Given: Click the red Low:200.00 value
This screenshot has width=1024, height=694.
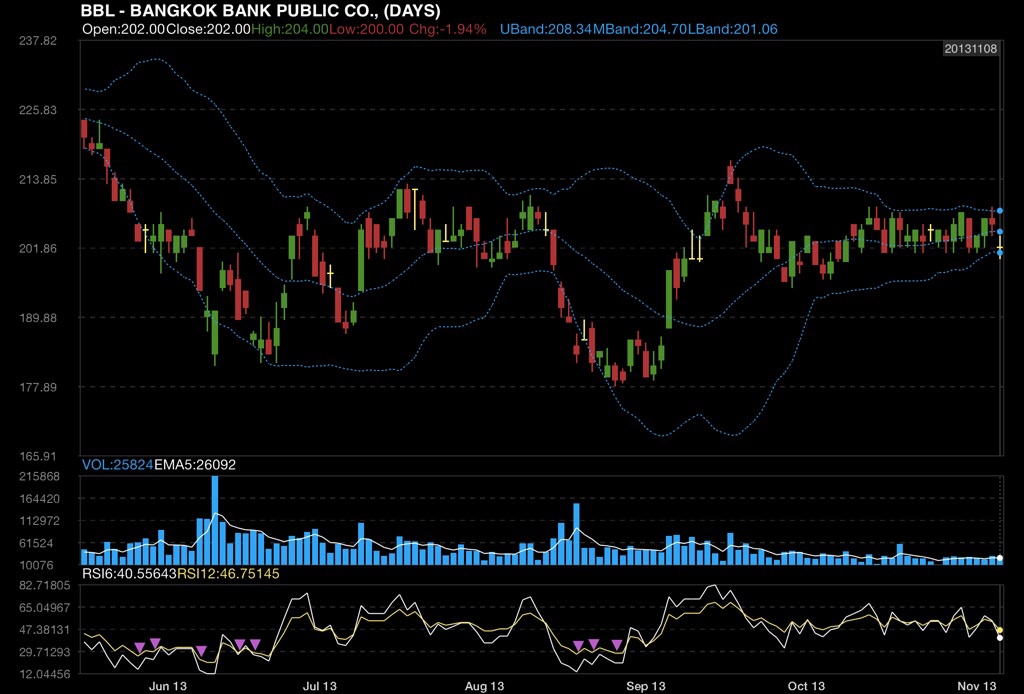Looking at the screenshot, I should pos(366,29).
